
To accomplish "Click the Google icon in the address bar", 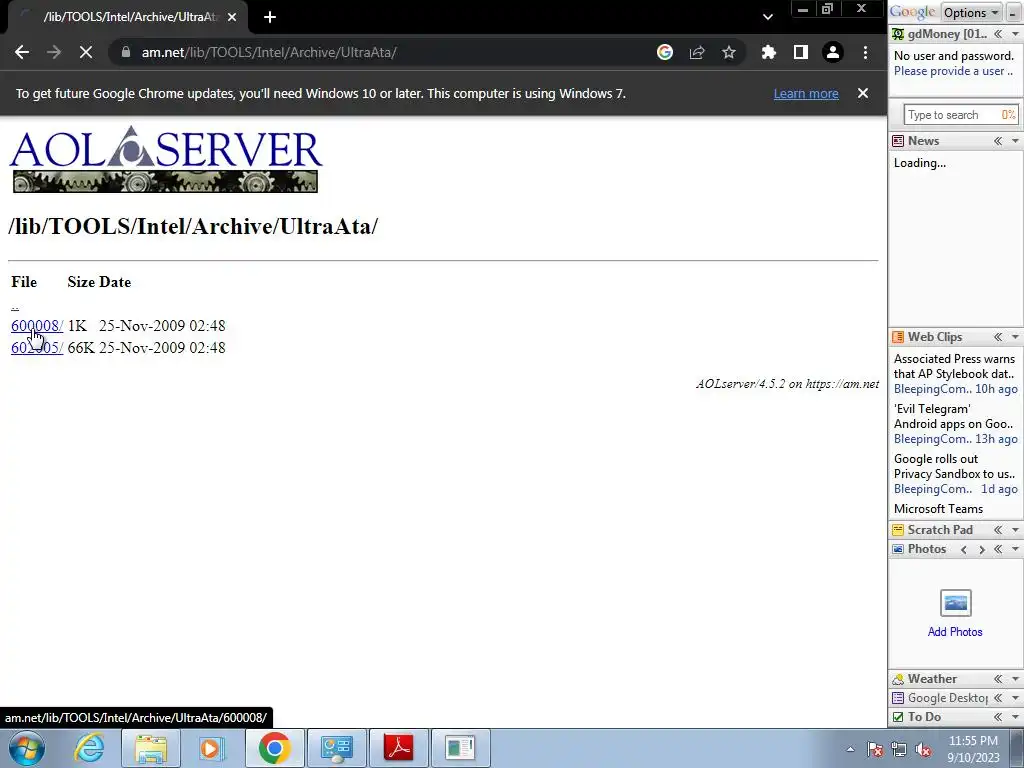I will tap(665, 52).
